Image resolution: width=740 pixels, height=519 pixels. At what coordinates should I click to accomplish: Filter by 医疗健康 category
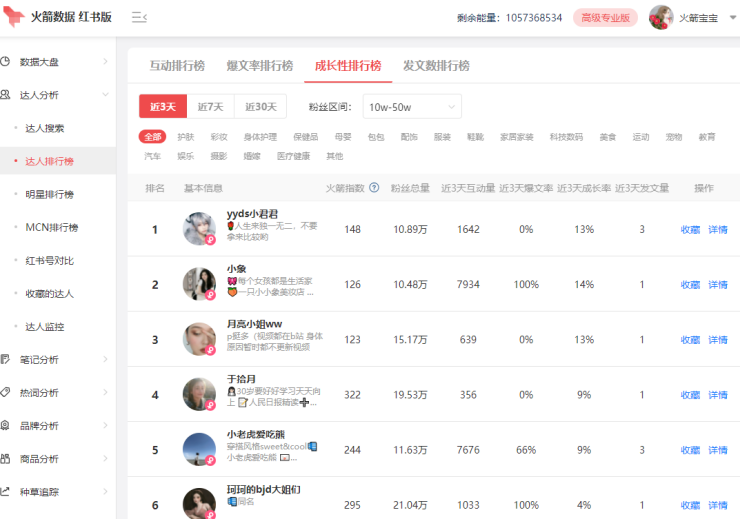point(294,156)
